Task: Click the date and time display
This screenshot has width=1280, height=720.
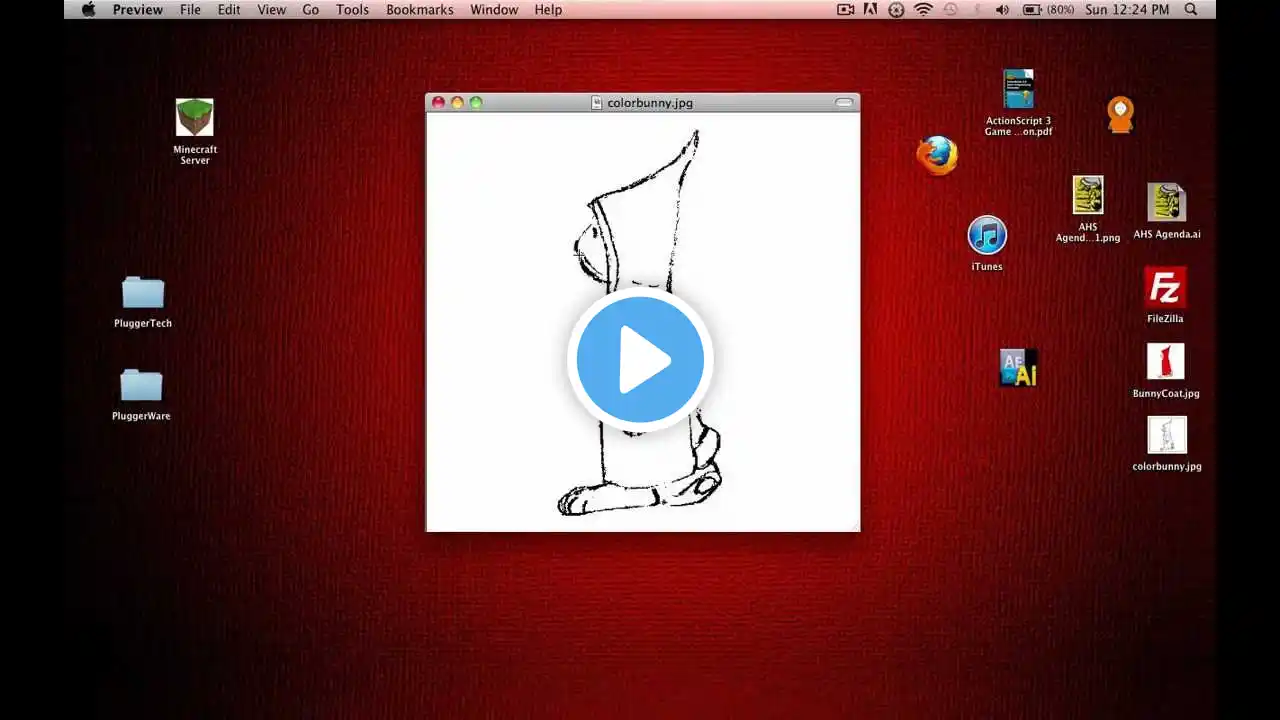Action: [x=1126, y=10]
